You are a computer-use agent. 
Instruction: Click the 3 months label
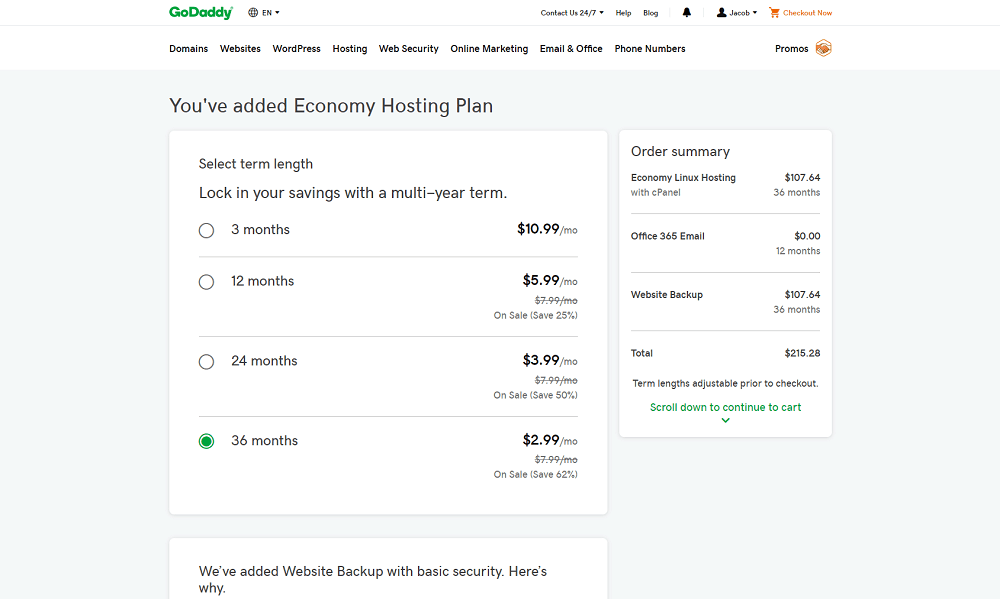point(260,230)
